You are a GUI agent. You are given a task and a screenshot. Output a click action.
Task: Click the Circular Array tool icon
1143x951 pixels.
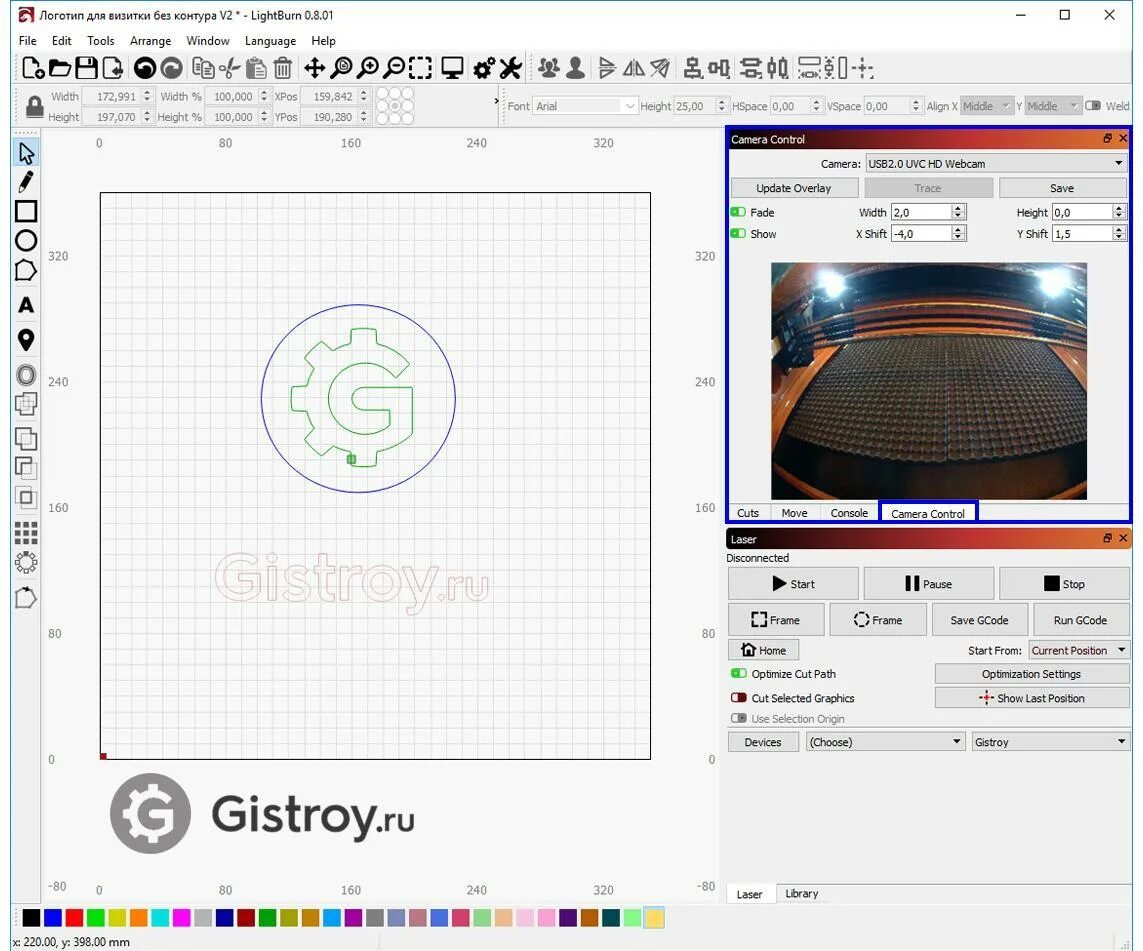coord(26,563)
